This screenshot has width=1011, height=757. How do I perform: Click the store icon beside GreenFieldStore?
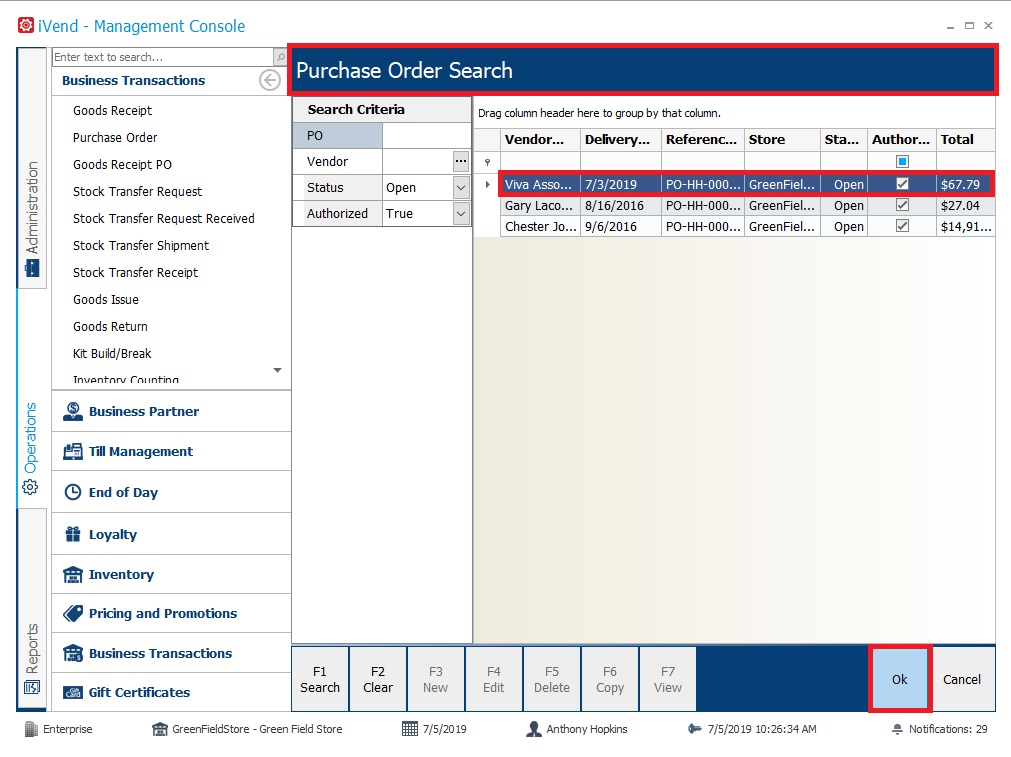tap(160, 729)
